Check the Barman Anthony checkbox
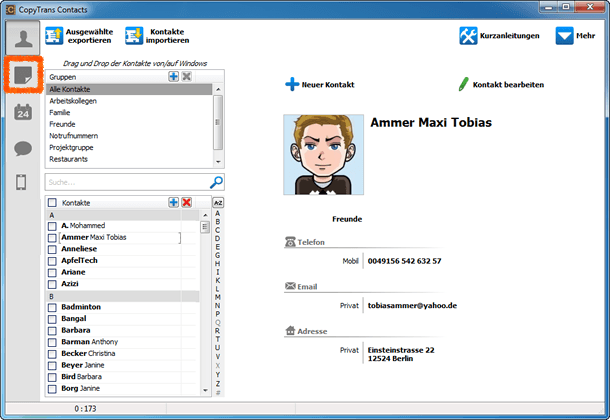This screenshot has height=420, width=610. pyautogui.click(x=52, y=342)
